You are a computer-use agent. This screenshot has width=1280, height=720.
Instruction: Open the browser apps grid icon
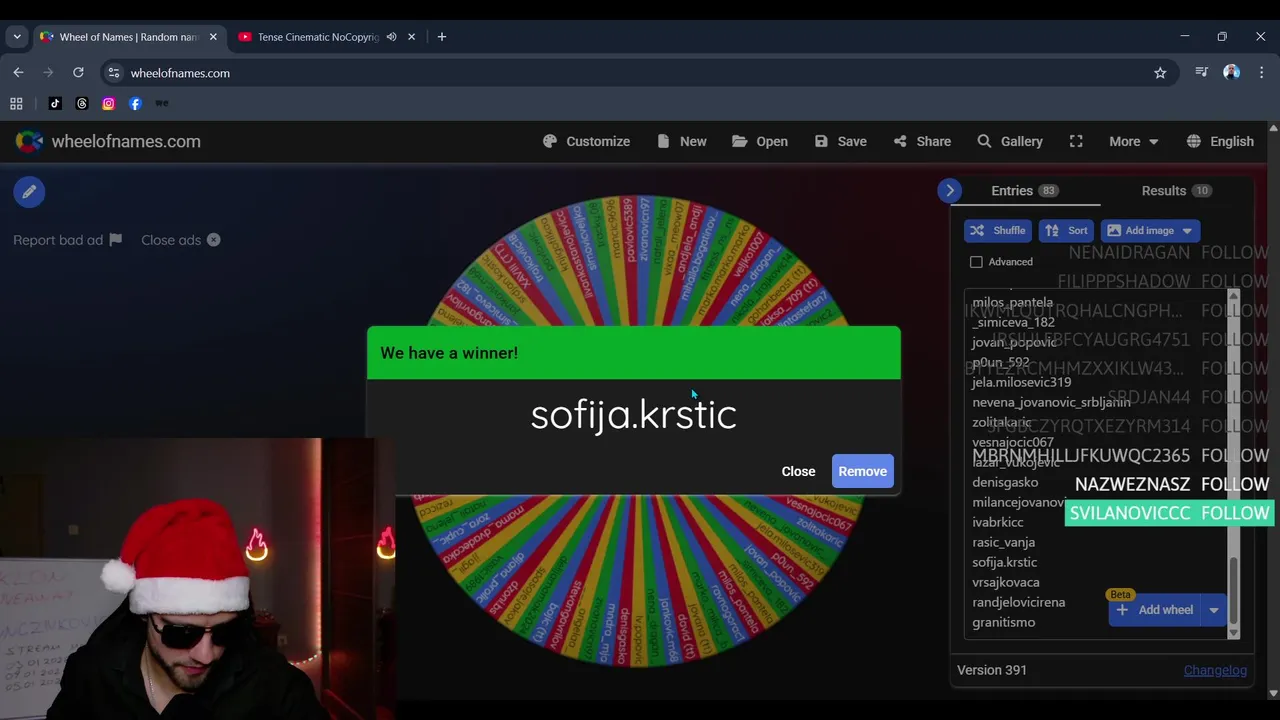point(16,103)
